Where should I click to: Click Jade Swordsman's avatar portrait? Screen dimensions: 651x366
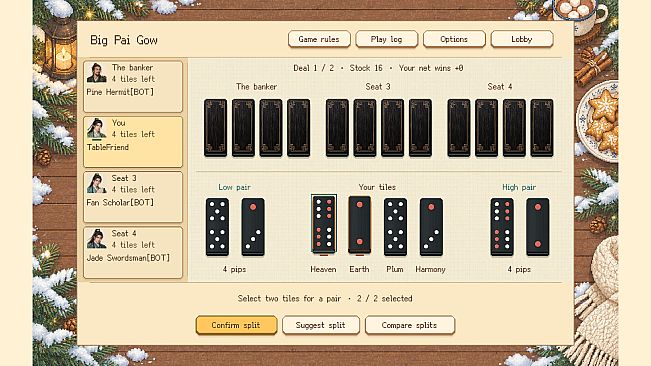pos(97,238)
